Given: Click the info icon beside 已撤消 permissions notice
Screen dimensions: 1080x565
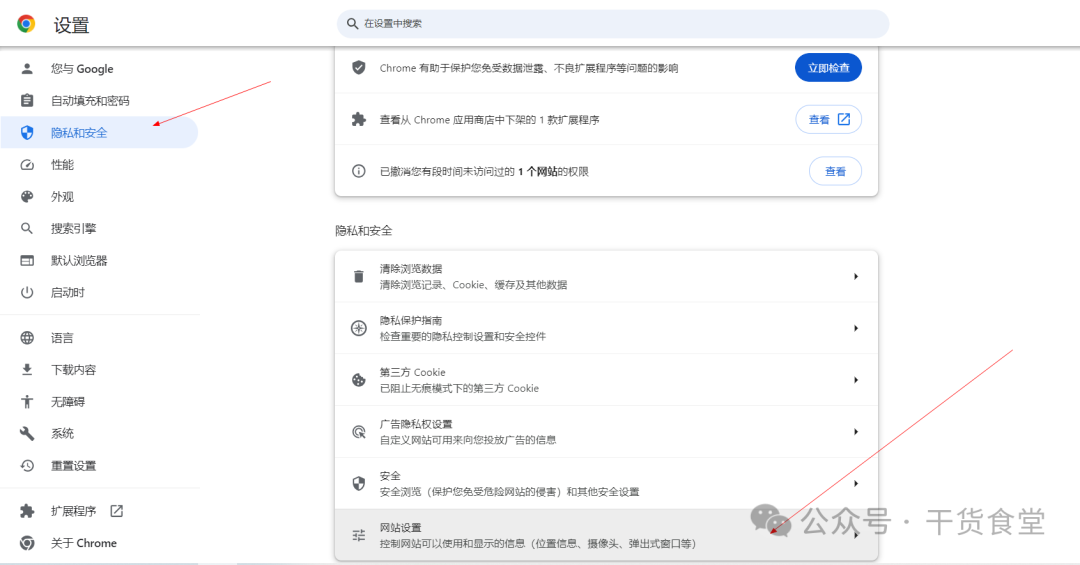Looking at the screenshot, I should [x=358, y=171].
